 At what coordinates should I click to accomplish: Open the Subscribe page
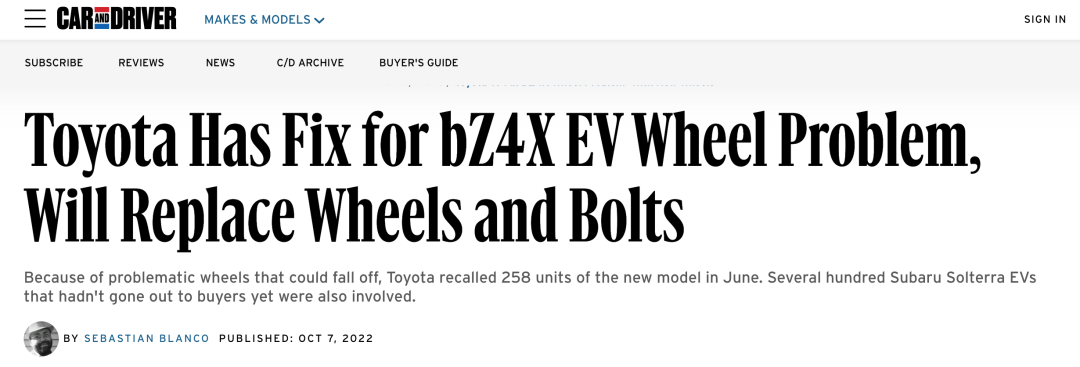pos(54,63)
